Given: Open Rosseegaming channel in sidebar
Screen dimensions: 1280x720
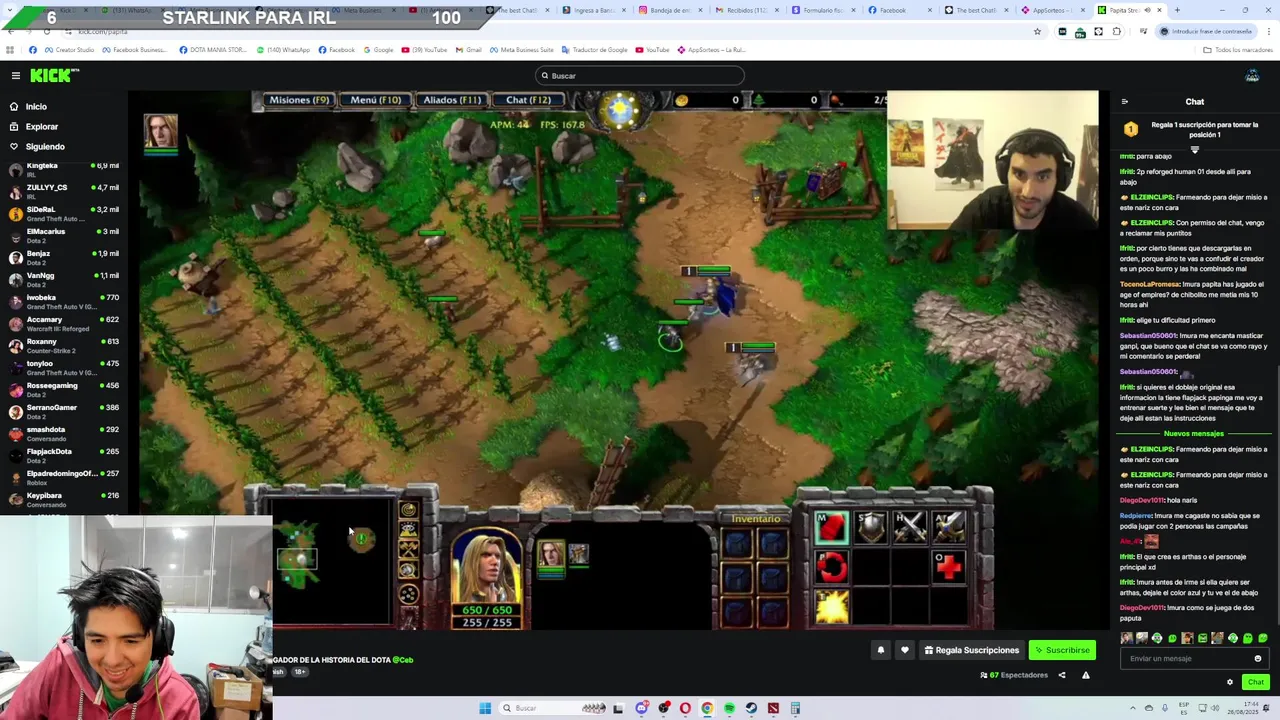Looking at the screenshot, I should coord(64,389).
